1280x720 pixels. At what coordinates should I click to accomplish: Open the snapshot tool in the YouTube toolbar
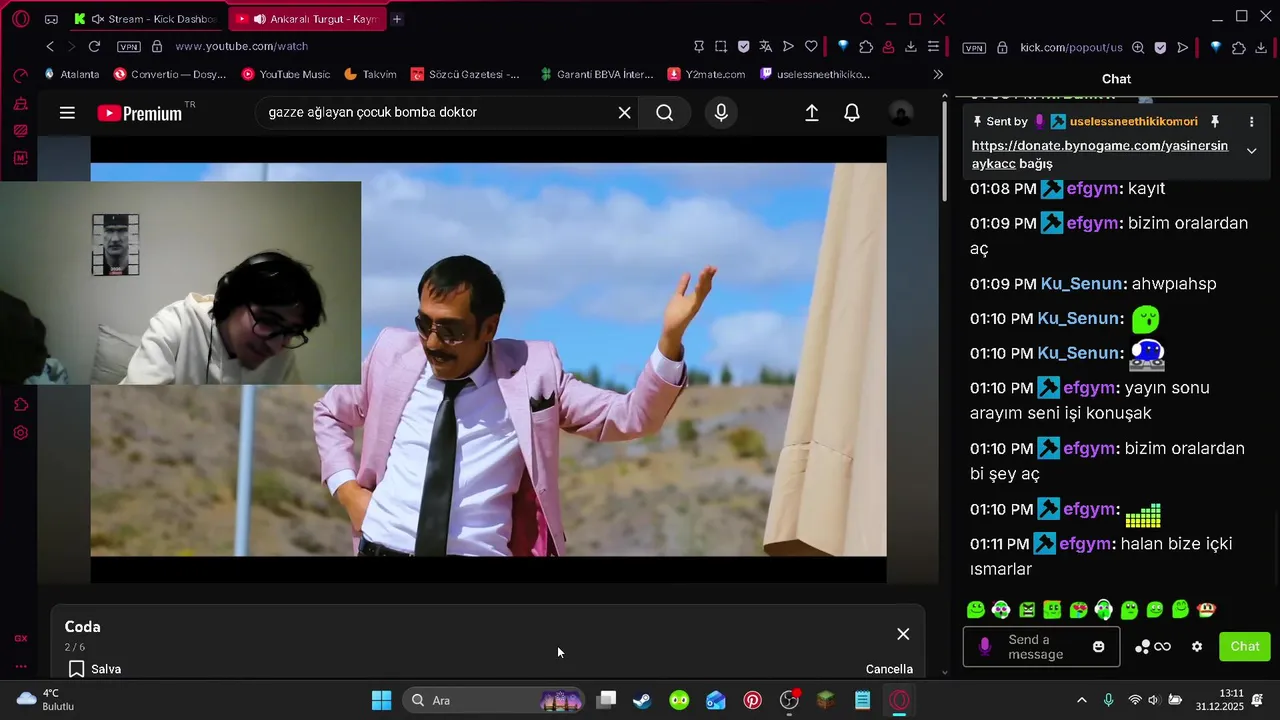721,46
